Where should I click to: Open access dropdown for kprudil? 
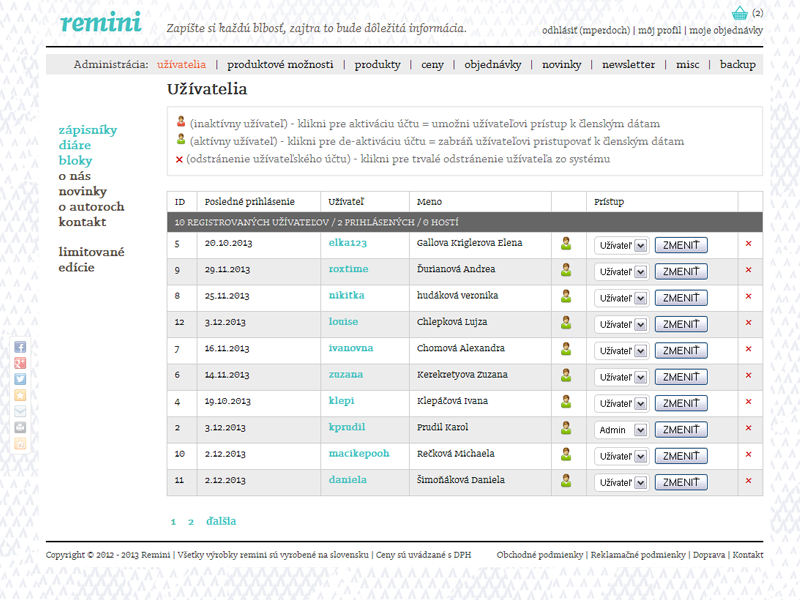(x=621, y=430)
